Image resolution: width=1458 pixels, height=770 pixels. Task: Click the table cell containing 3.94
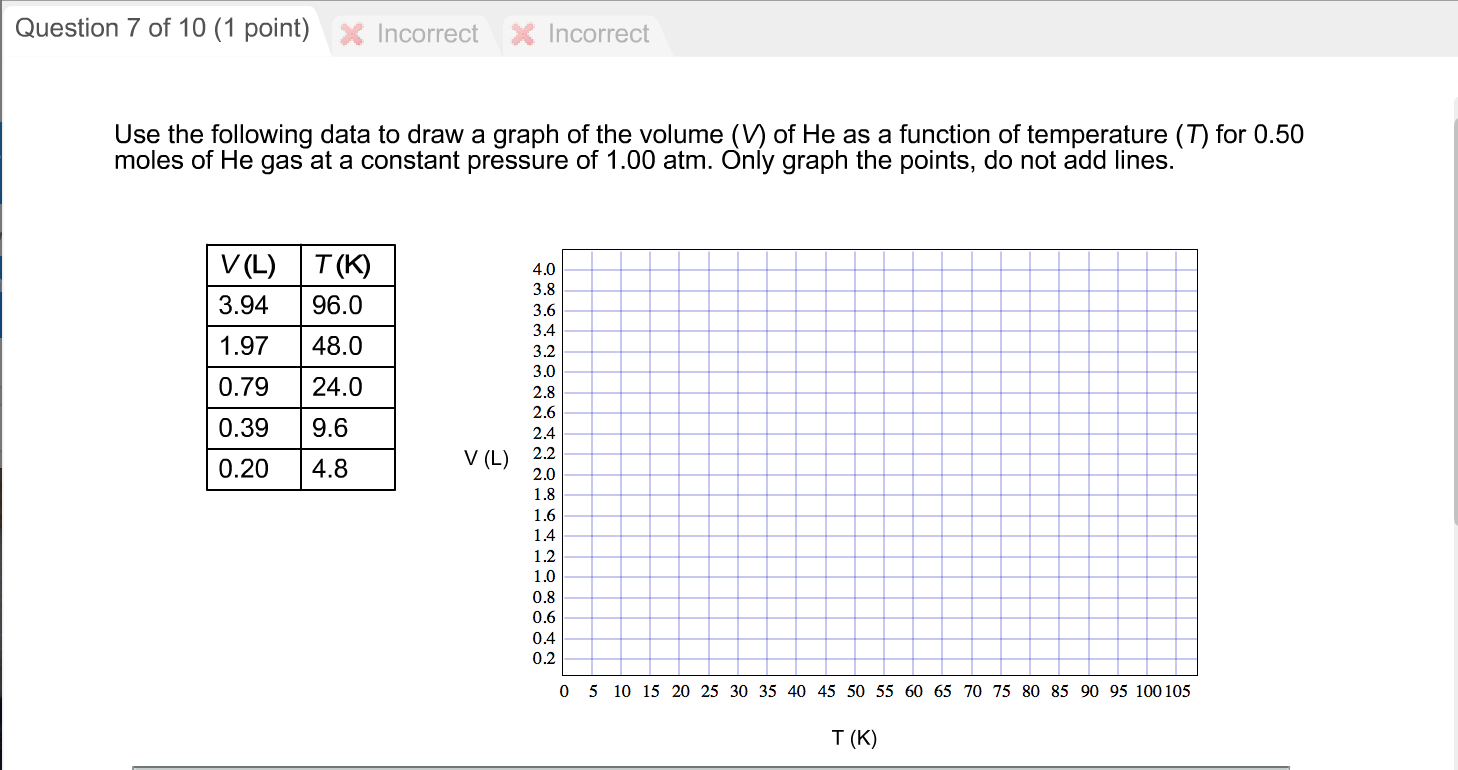point(252,305)
